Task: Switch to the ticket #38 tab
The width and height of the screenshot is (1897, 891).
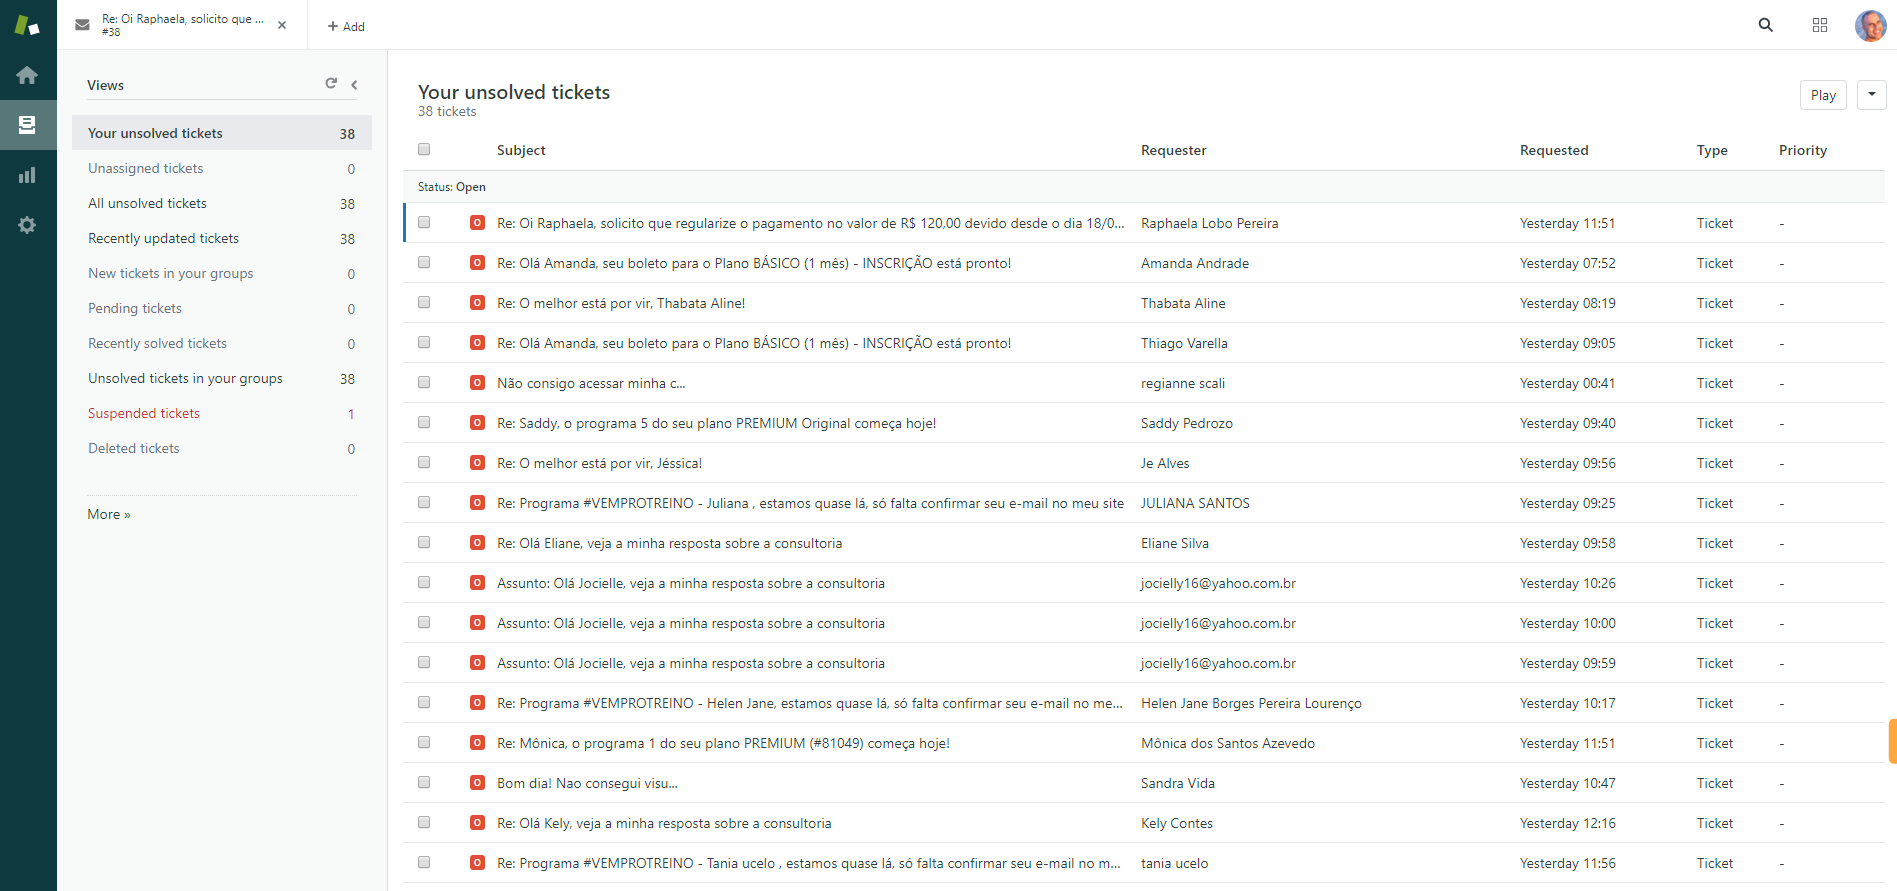Action: point(180,25)
